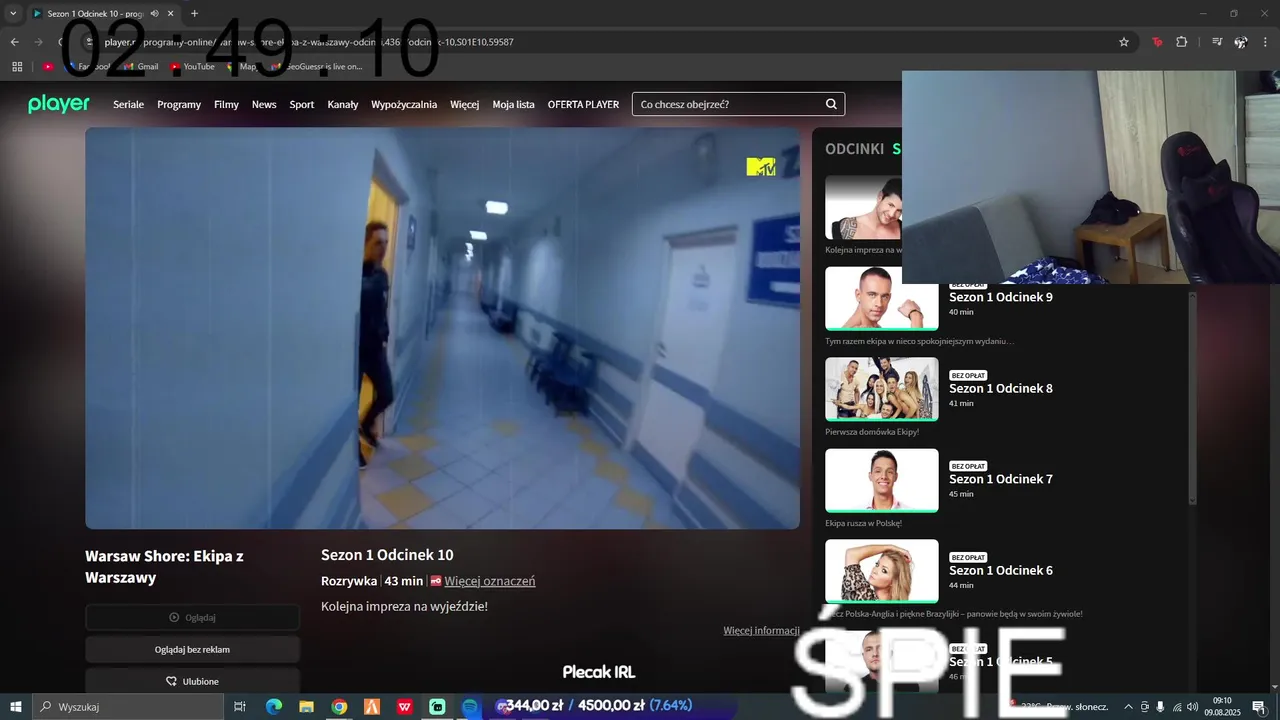
Task: Open the Więcej oznaczeń link
Action: [490, 581]
